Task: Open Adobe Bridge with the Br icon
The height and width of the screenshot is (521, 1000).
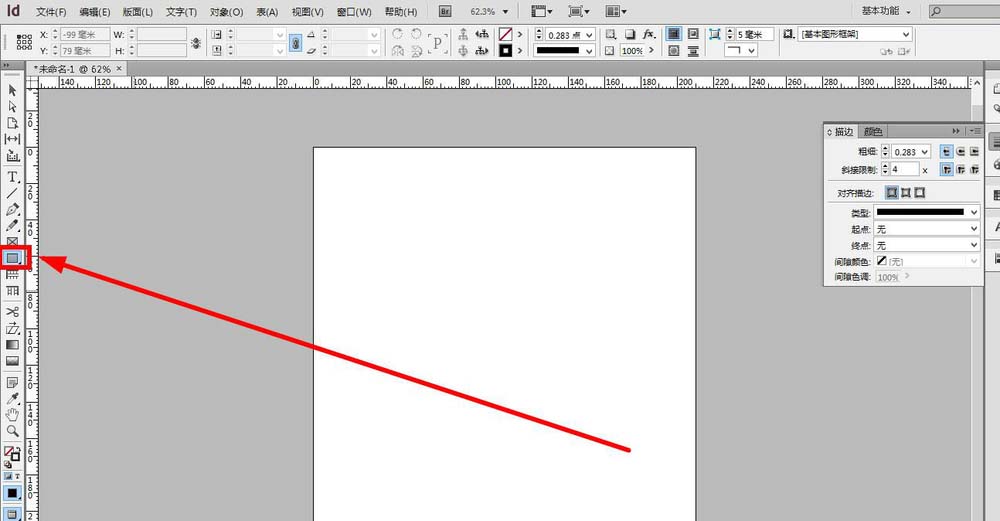Action: 446,12
